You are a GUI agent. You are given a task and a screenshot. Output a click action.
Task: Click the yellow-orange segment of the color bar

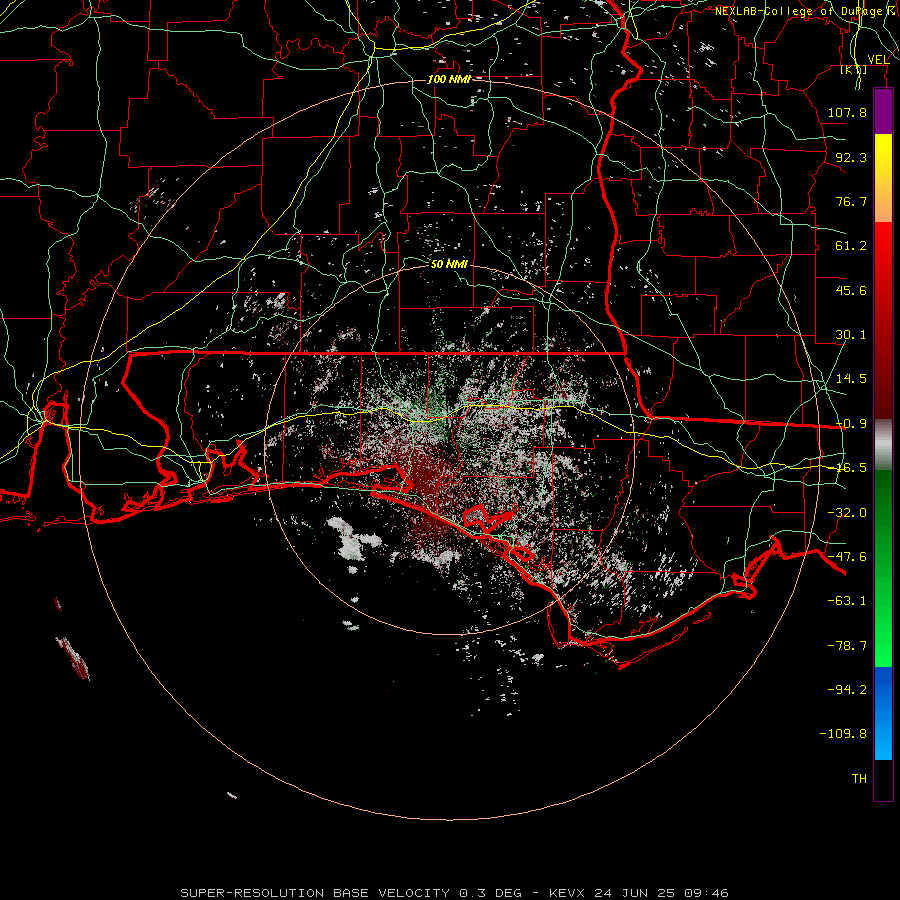pos(883,178)
